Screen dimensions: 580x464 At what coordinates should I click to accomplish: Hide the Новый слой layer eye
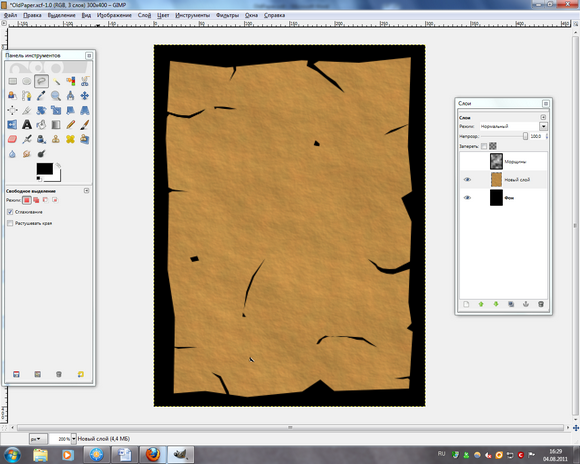467,179
